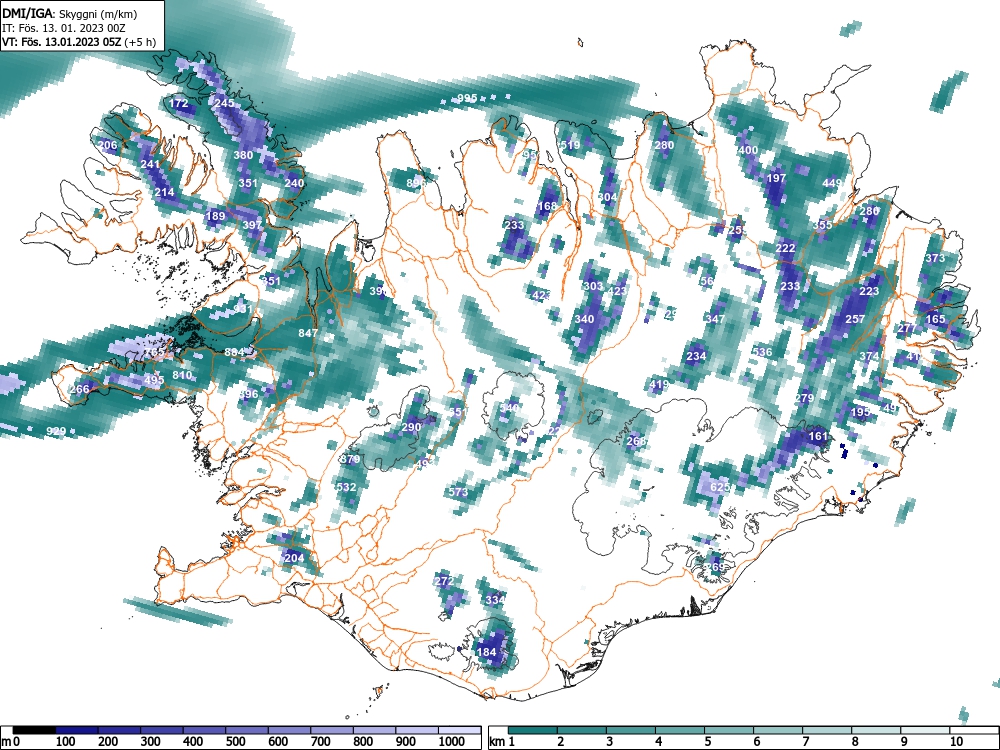
Task: Click the visibility value 290
Action: tap(411, 427)
